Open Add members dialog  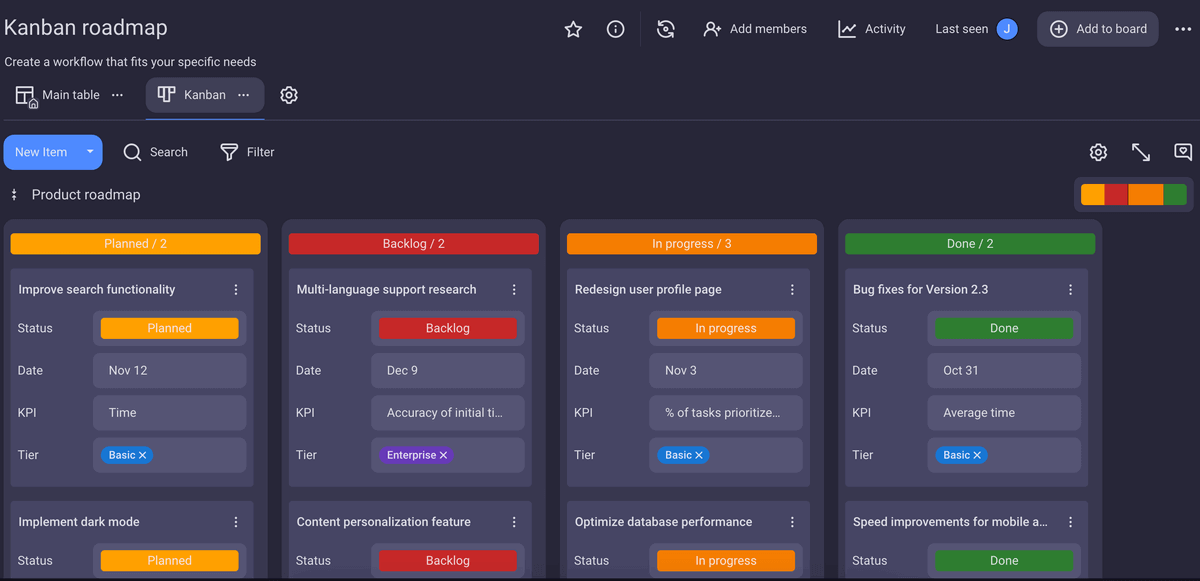(755, 29)
